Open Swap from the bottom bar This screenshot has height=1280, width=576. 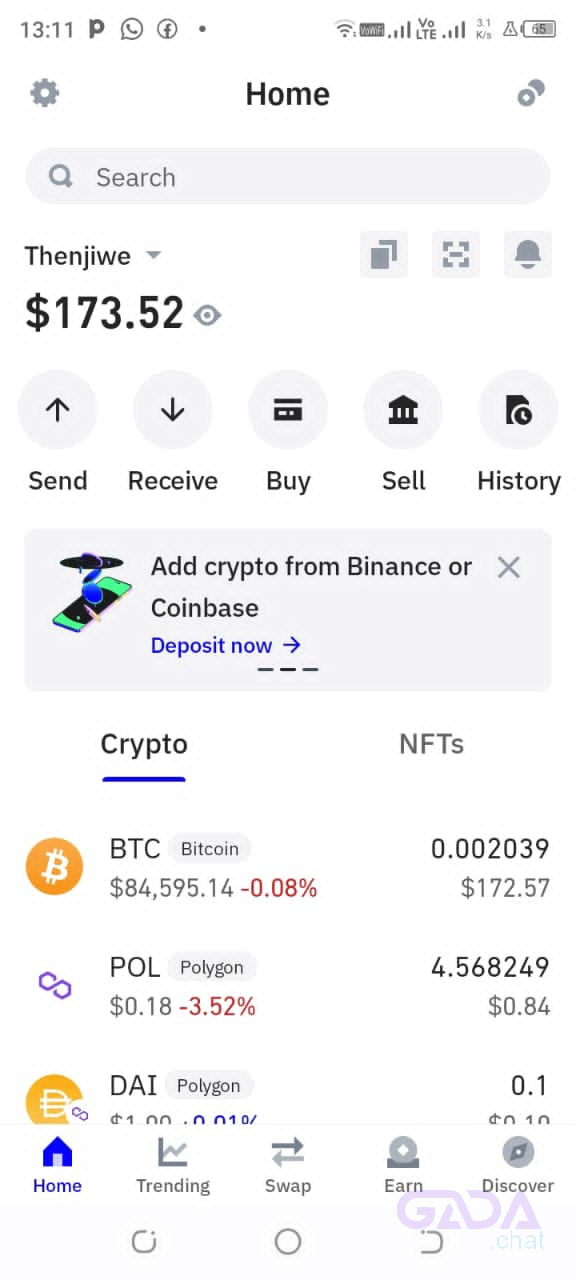(288, 1166)
